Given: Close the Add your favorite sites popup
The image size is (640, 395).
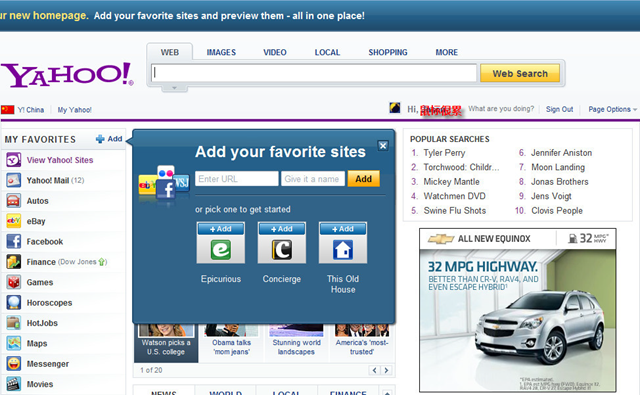Looking at the screenshot, I should coord(383,146).
